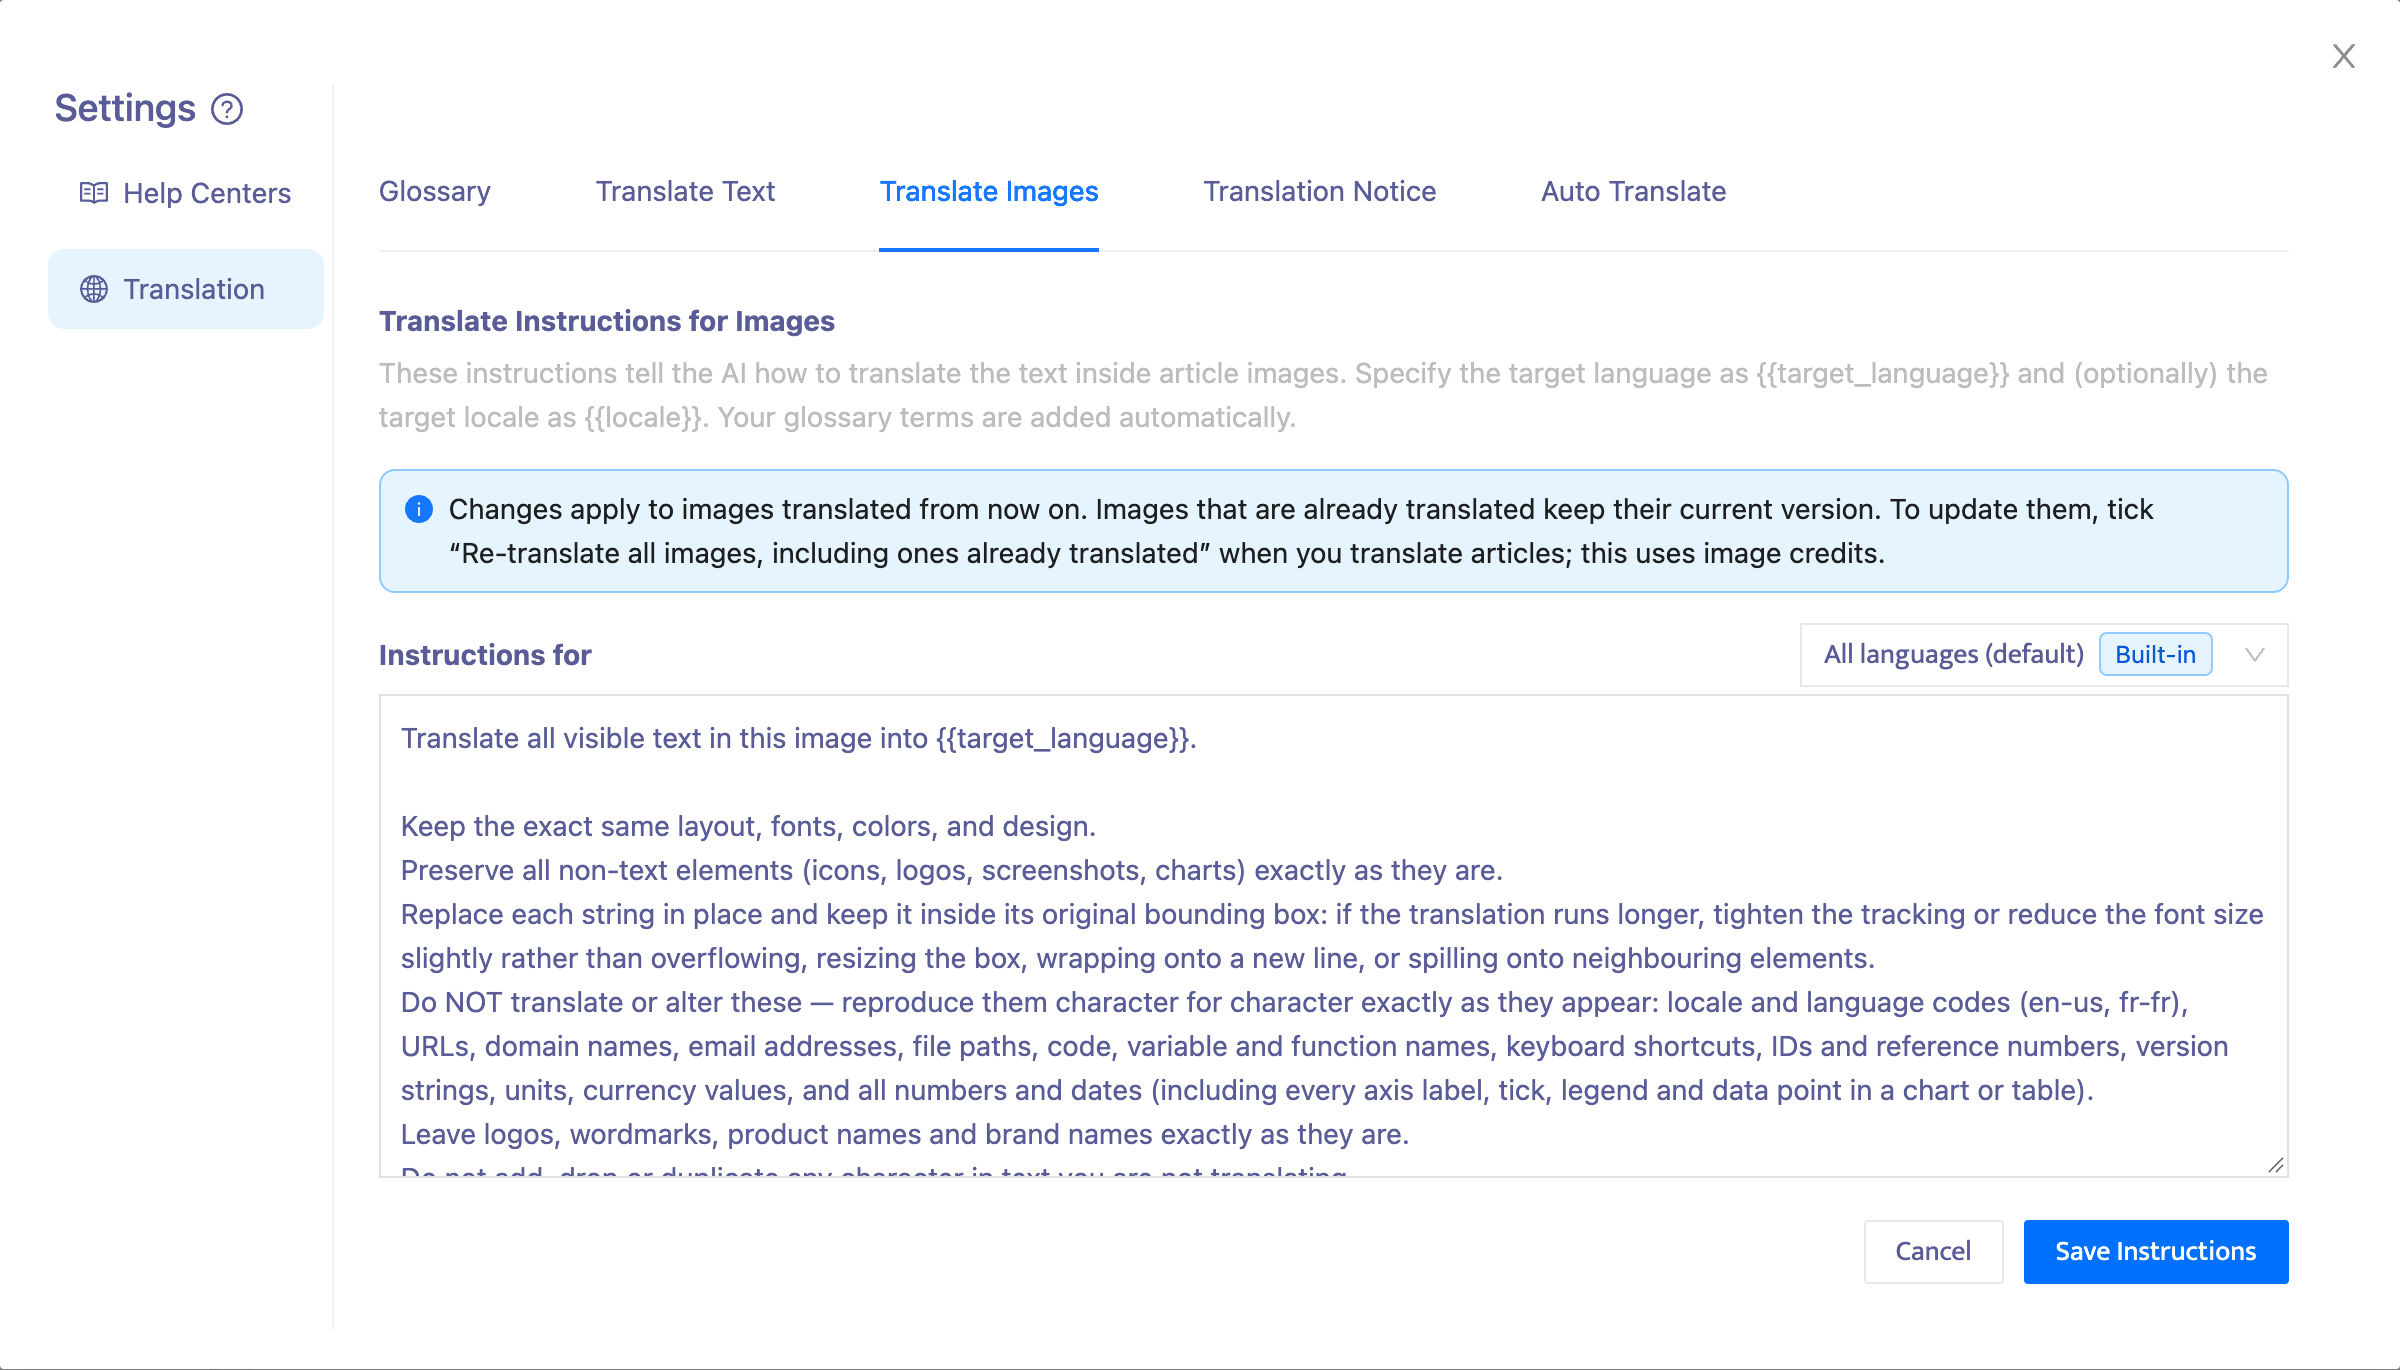Screen dimensions: 2400x1370
Task: Click the 'Translate Instructions for Images' heading
Action: coord(607,321)
